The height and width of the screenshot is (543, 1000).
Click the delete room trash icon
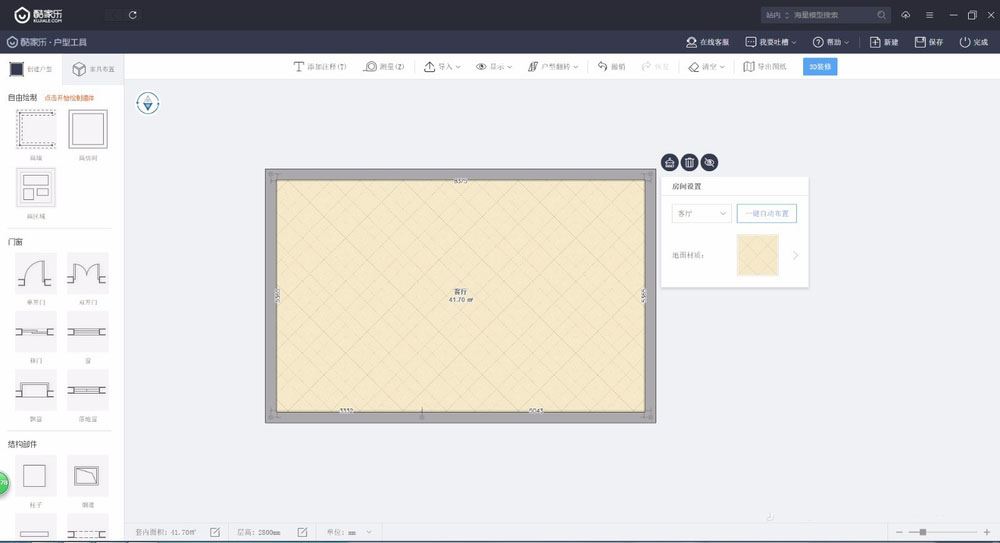pyautogui.click(x=689, y=162)
